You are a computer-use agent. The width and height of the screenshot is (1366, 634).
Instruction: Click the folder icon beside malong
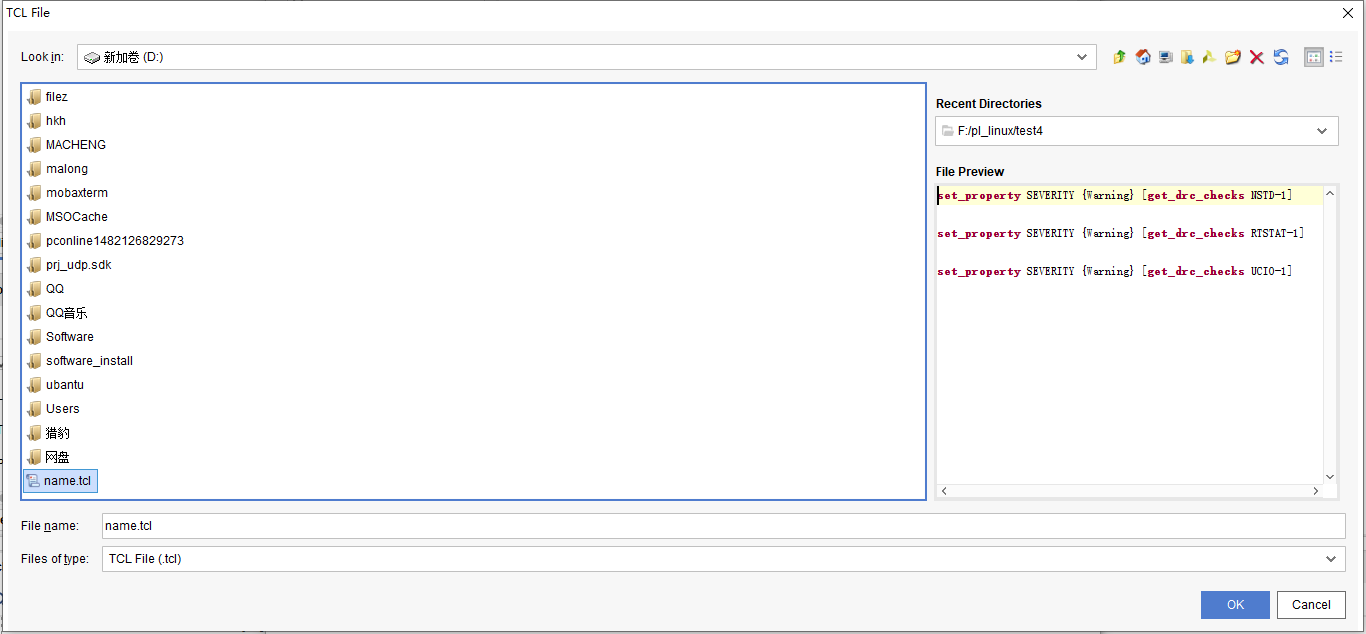coord(34,169)
